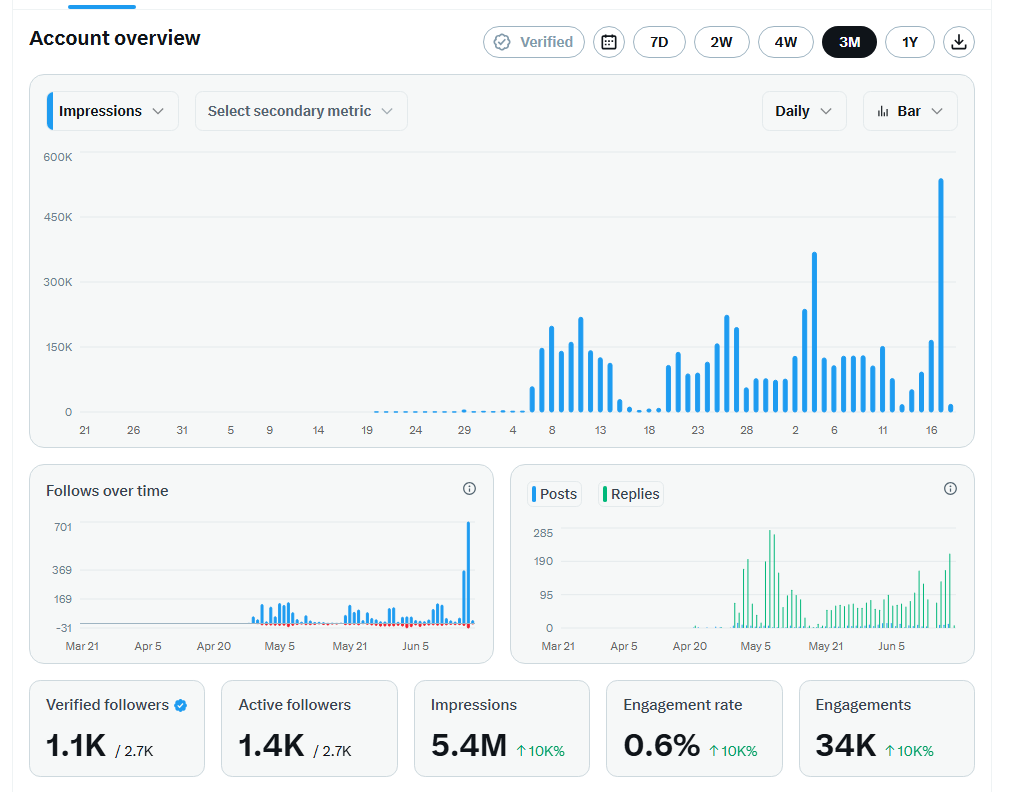Click the Engagement rate card

(x=694, y=728)
